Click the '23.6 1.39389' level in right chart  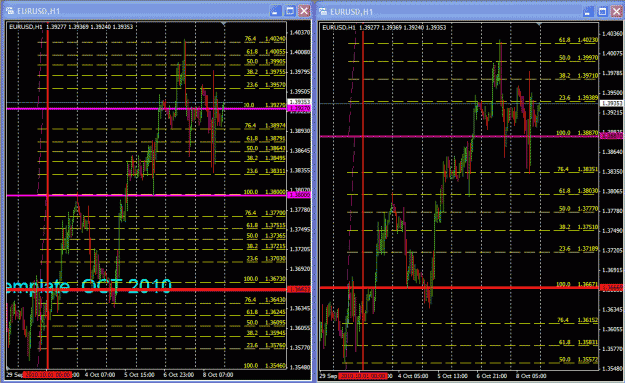tap(578, 98)
